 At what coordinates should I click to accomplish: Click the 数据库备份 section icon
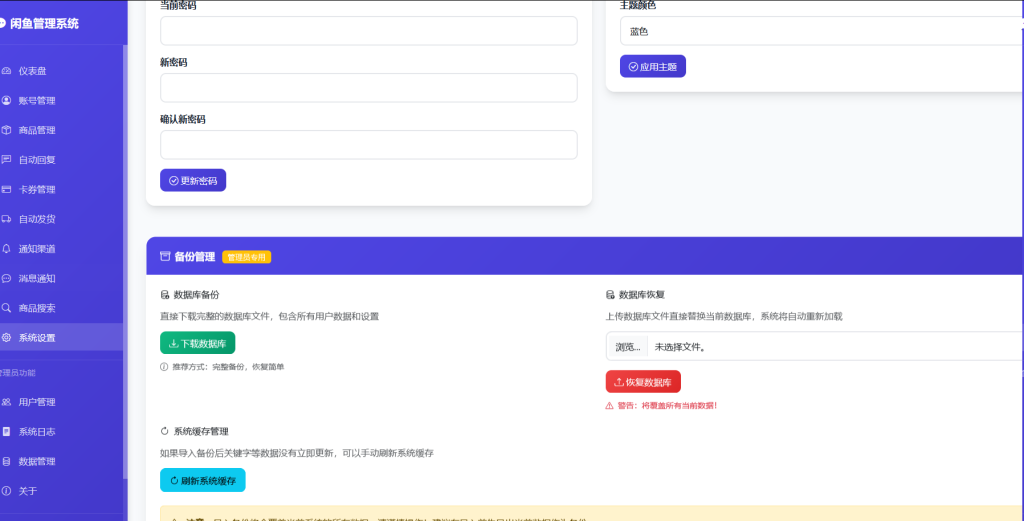click(x=165, y=295)
